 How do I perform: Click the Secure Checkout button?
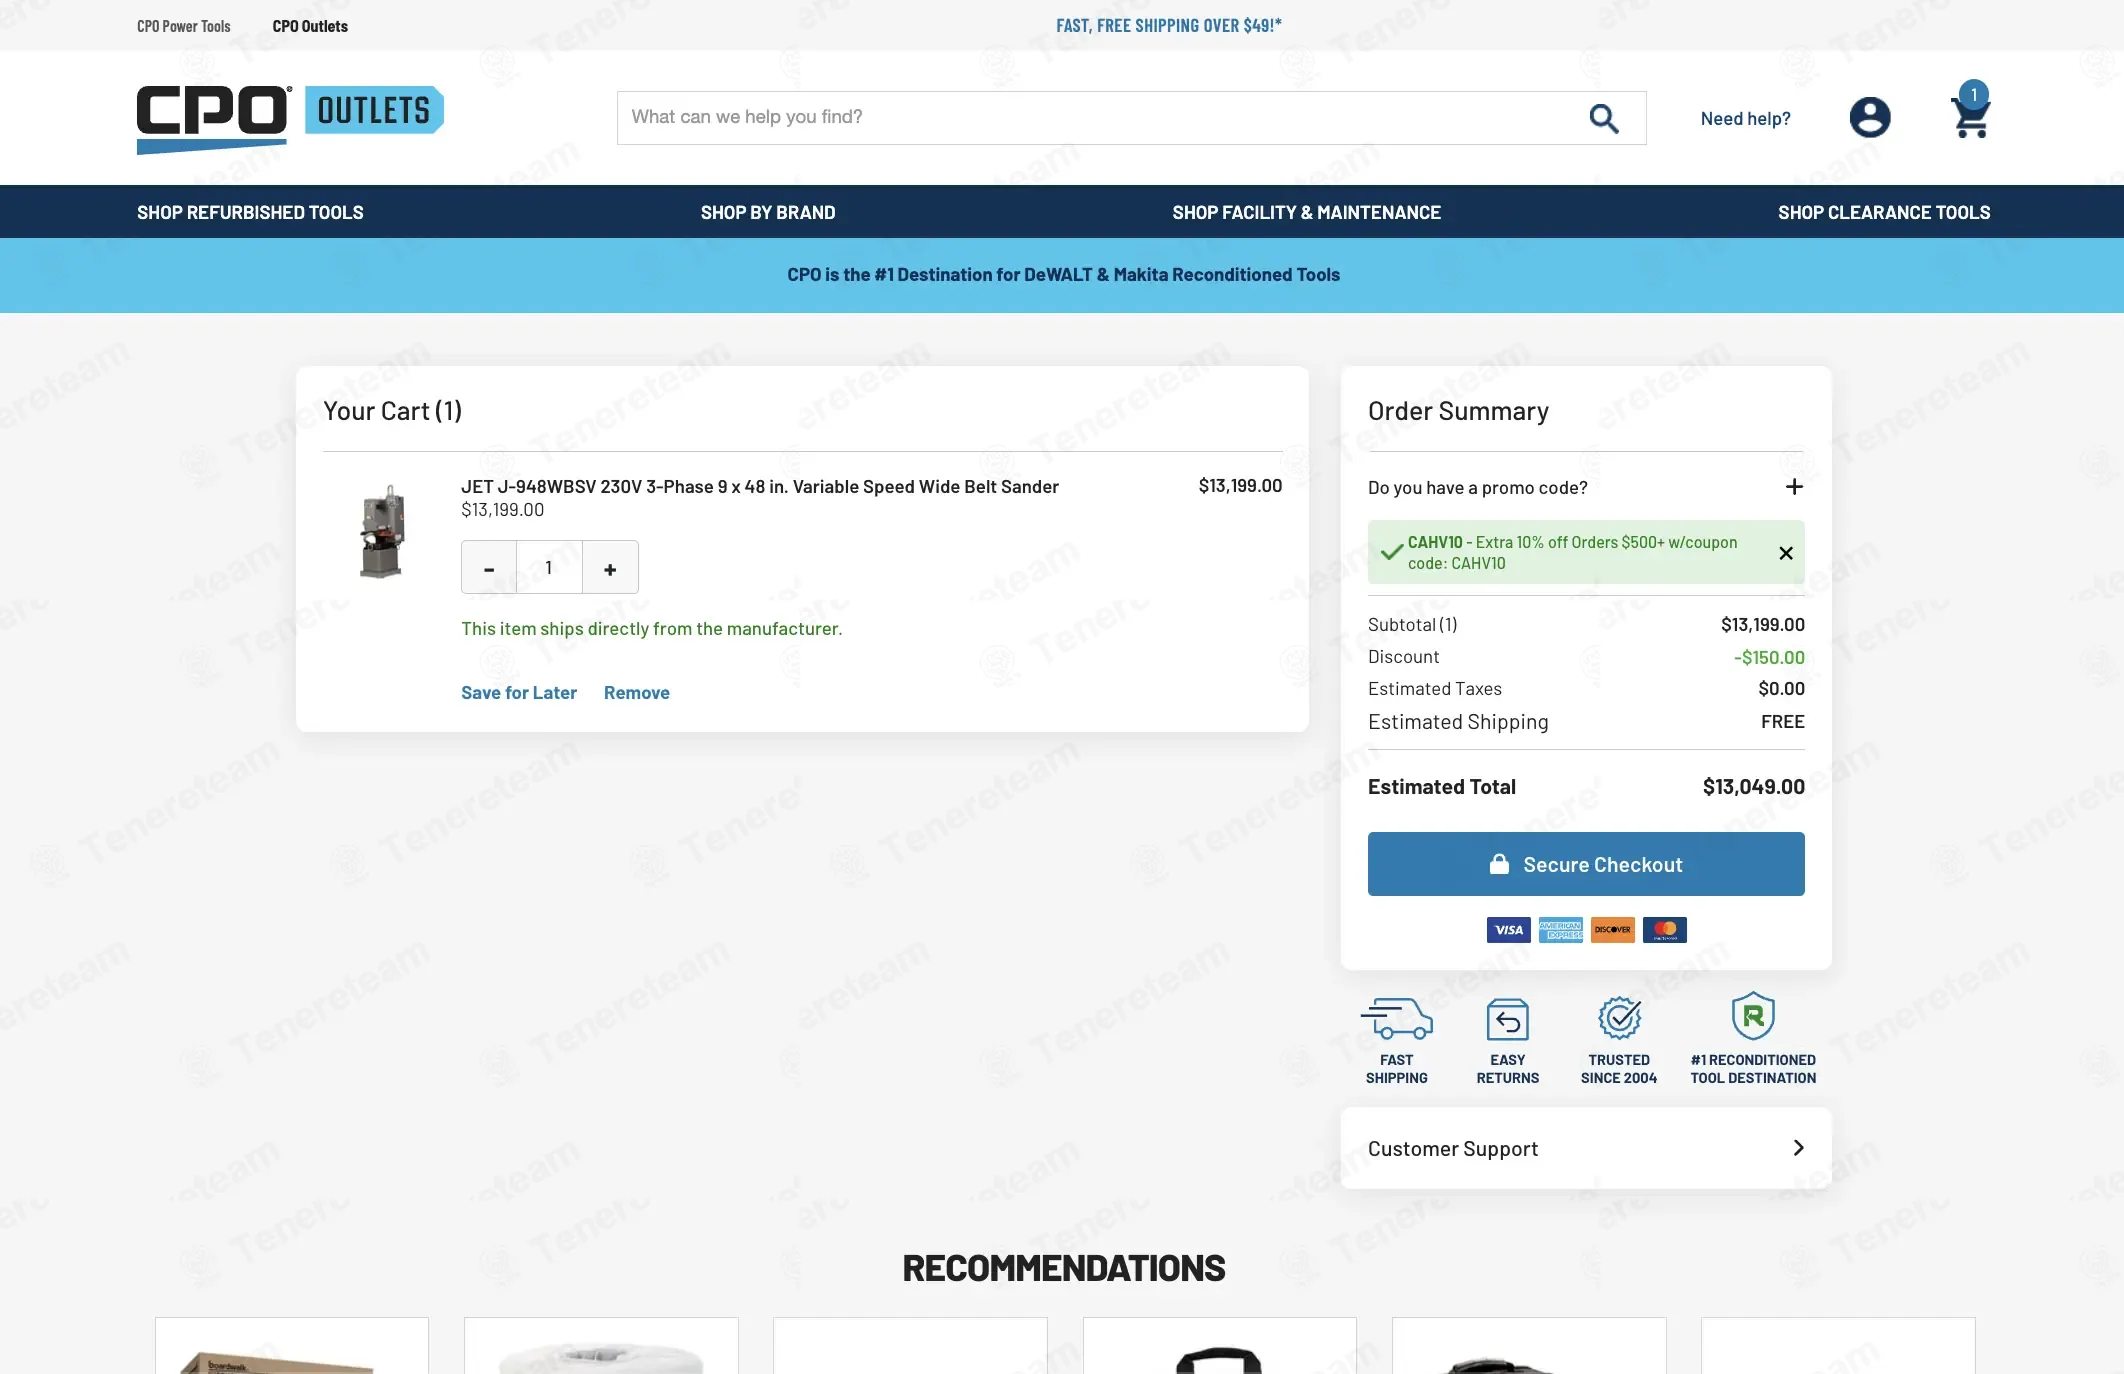pos(1586,864)
